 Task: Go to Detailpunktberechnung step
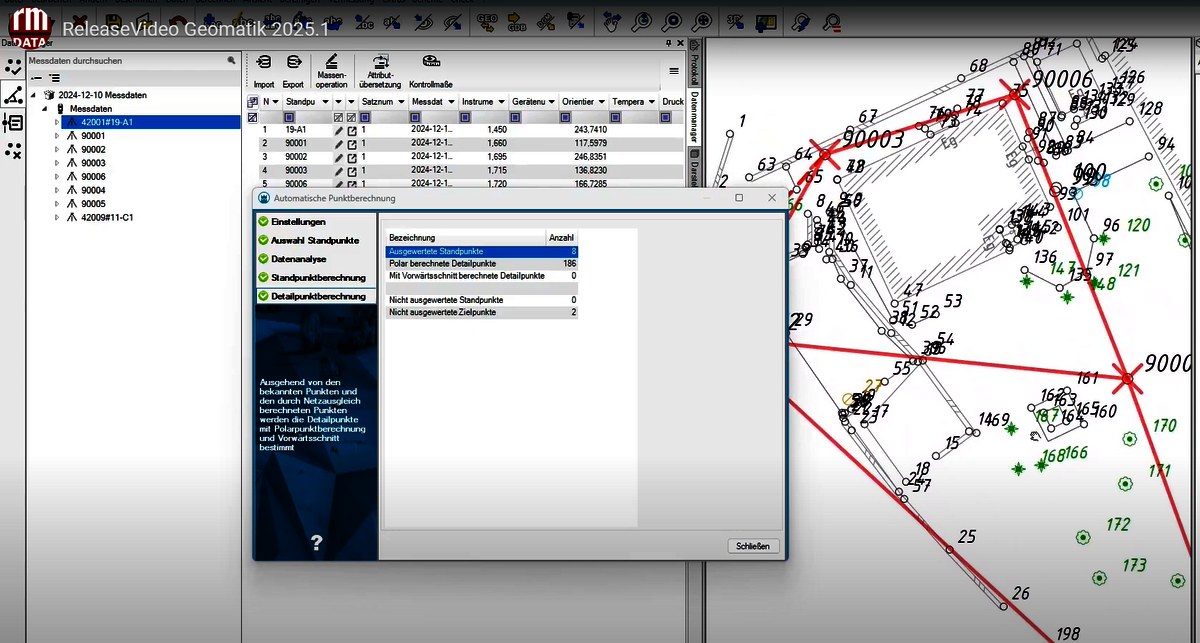point(315,296)
